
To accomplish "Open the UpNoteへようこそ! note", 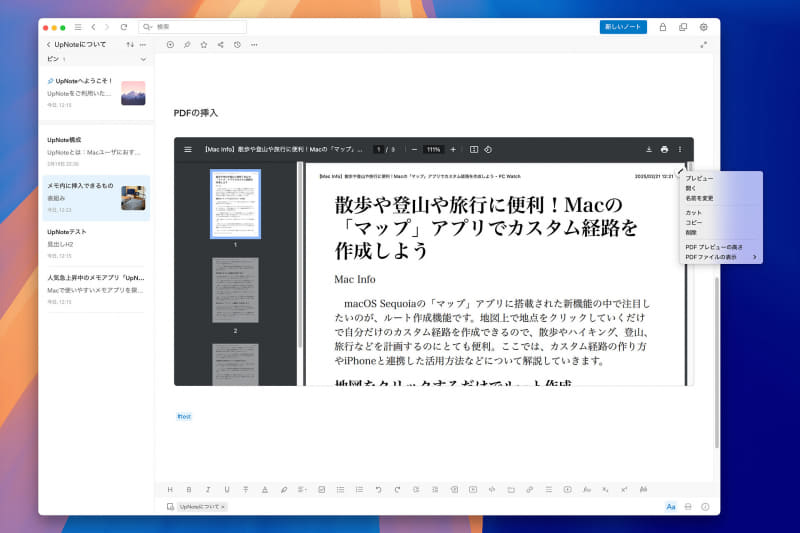I will (96, 93).
